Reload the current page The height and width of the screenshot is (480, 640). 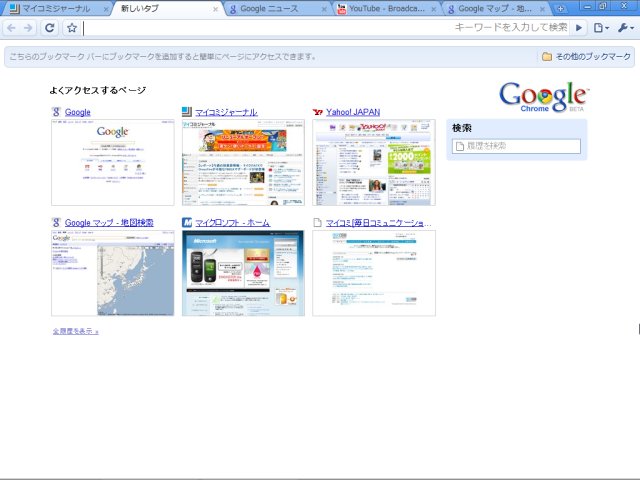[x=50, y=28]
